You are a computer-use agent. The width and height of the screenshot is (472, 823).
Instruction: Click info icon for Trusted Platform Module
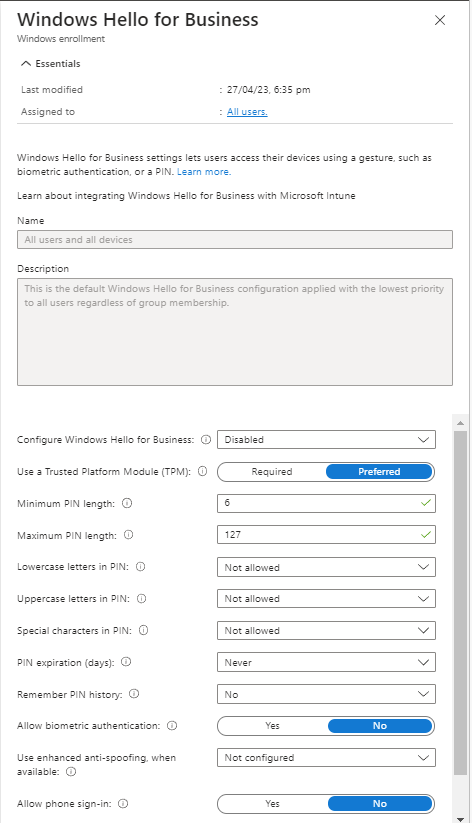(202, 471)
